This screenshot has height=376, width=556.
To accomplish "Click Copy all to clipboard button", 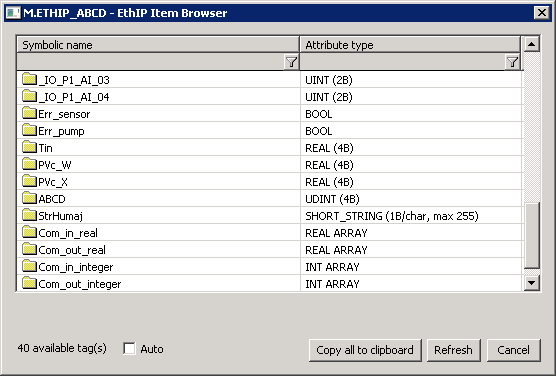I will tap(365, 350).
